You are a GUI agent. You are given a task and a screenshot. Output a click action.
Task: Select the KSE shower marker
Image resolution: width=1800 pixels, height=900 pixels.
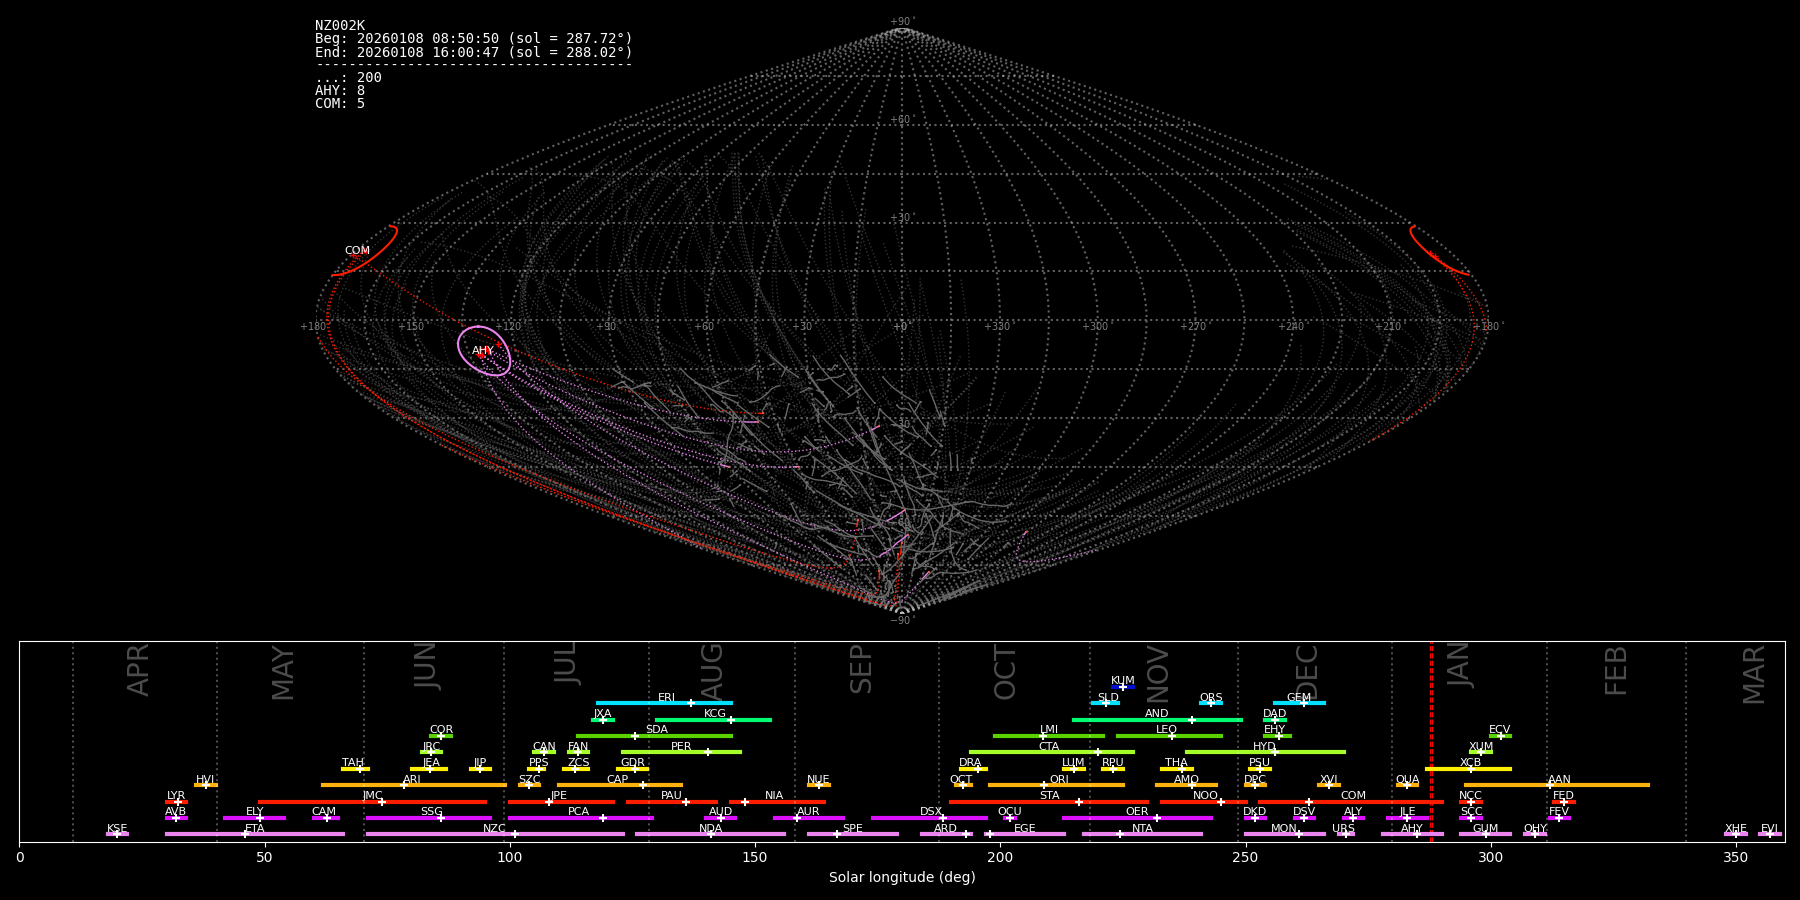click(117, 834)
